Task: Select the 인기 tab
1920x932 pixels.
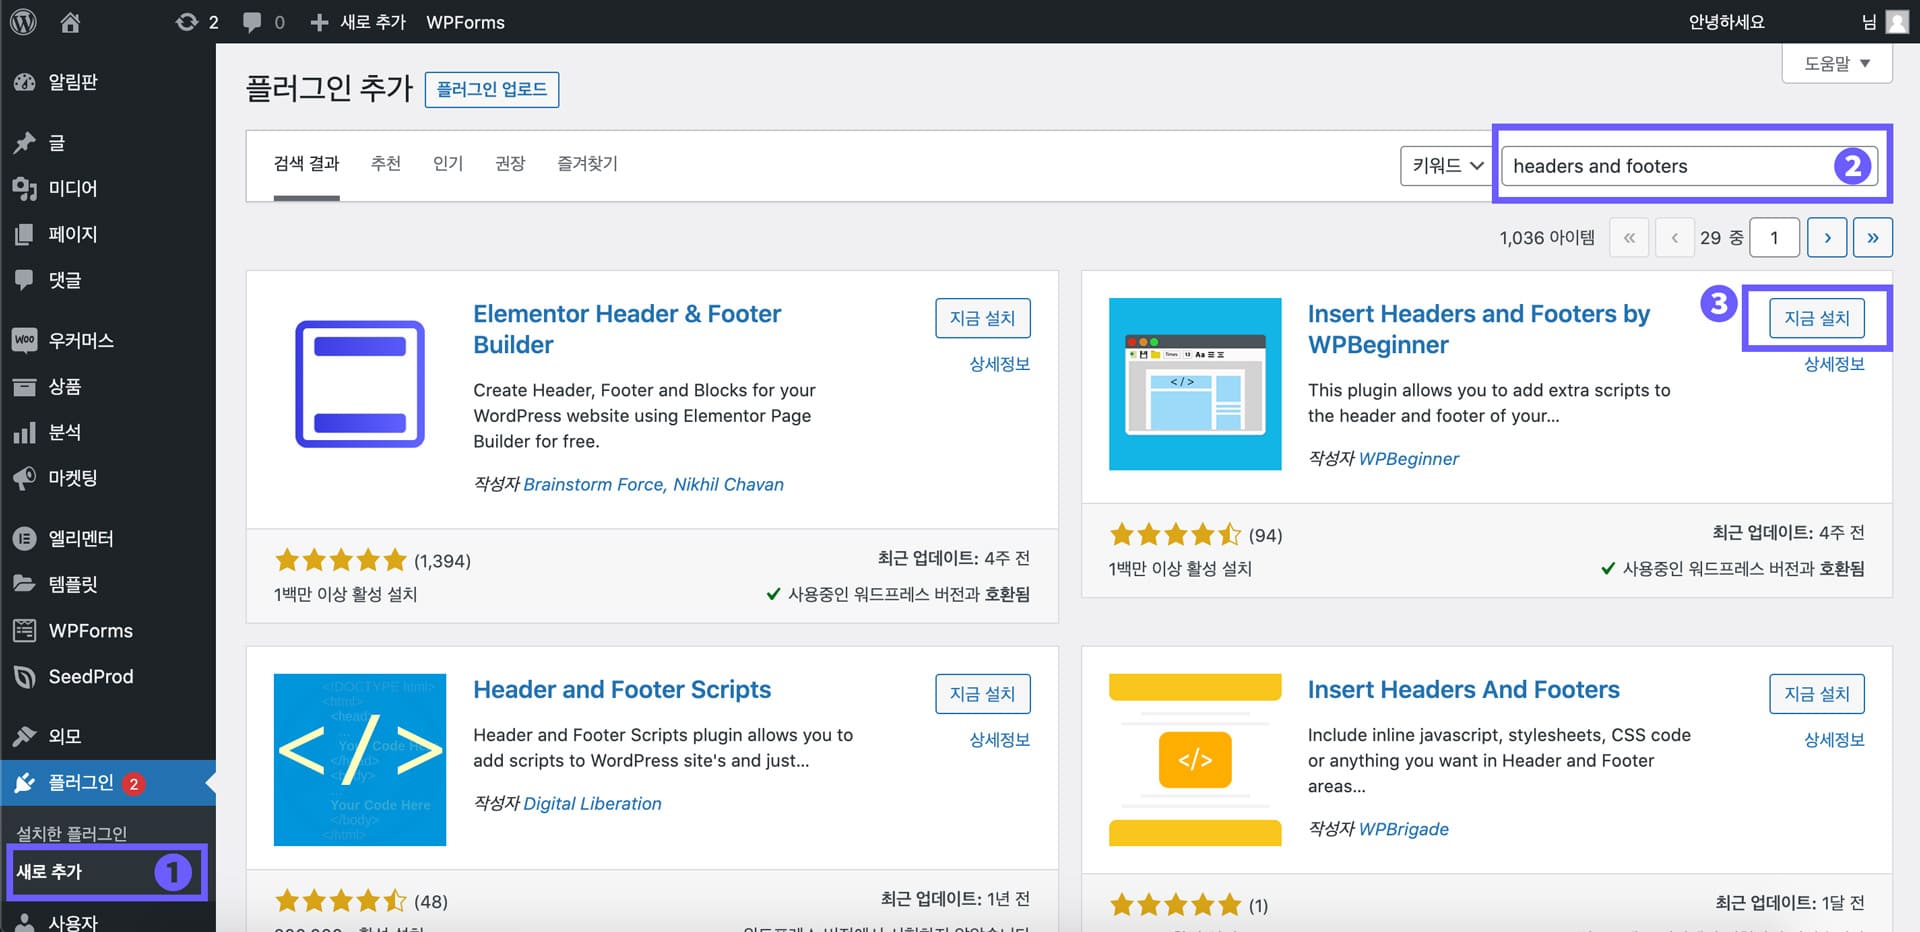Action: (448, 164)
